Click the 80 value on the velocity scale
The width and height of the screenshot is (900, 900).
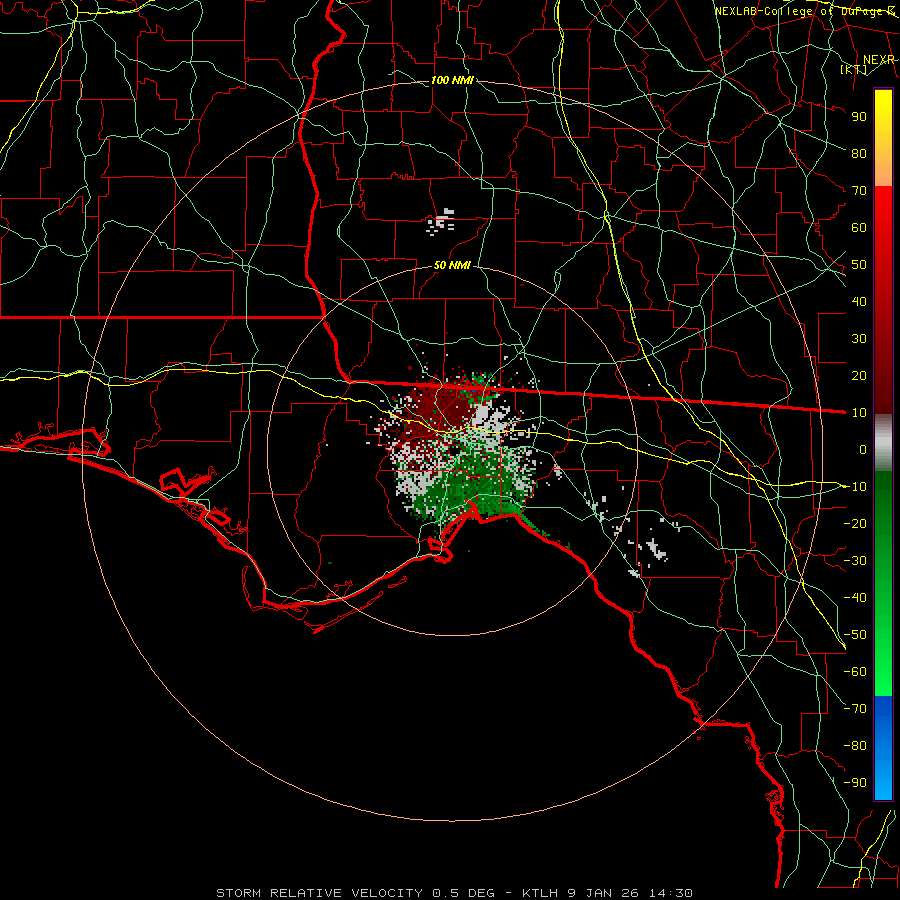click(859, 153)
